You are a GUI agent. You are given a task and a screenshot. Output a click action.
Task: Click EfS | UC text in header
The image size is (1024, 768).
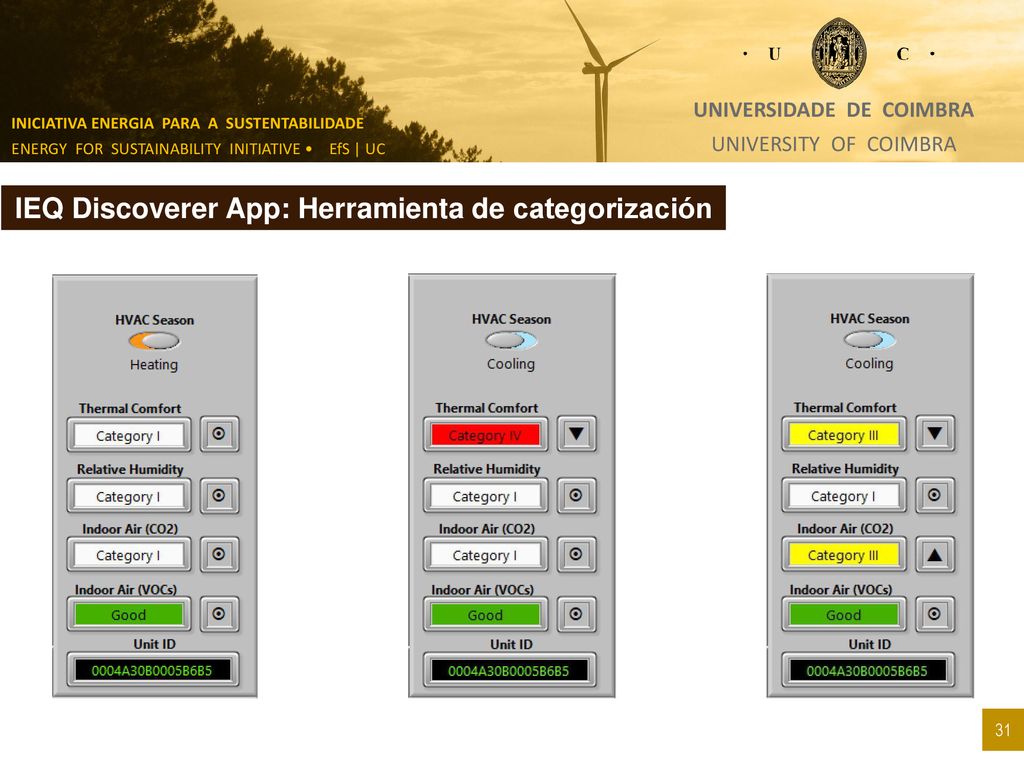coord(357,149)
